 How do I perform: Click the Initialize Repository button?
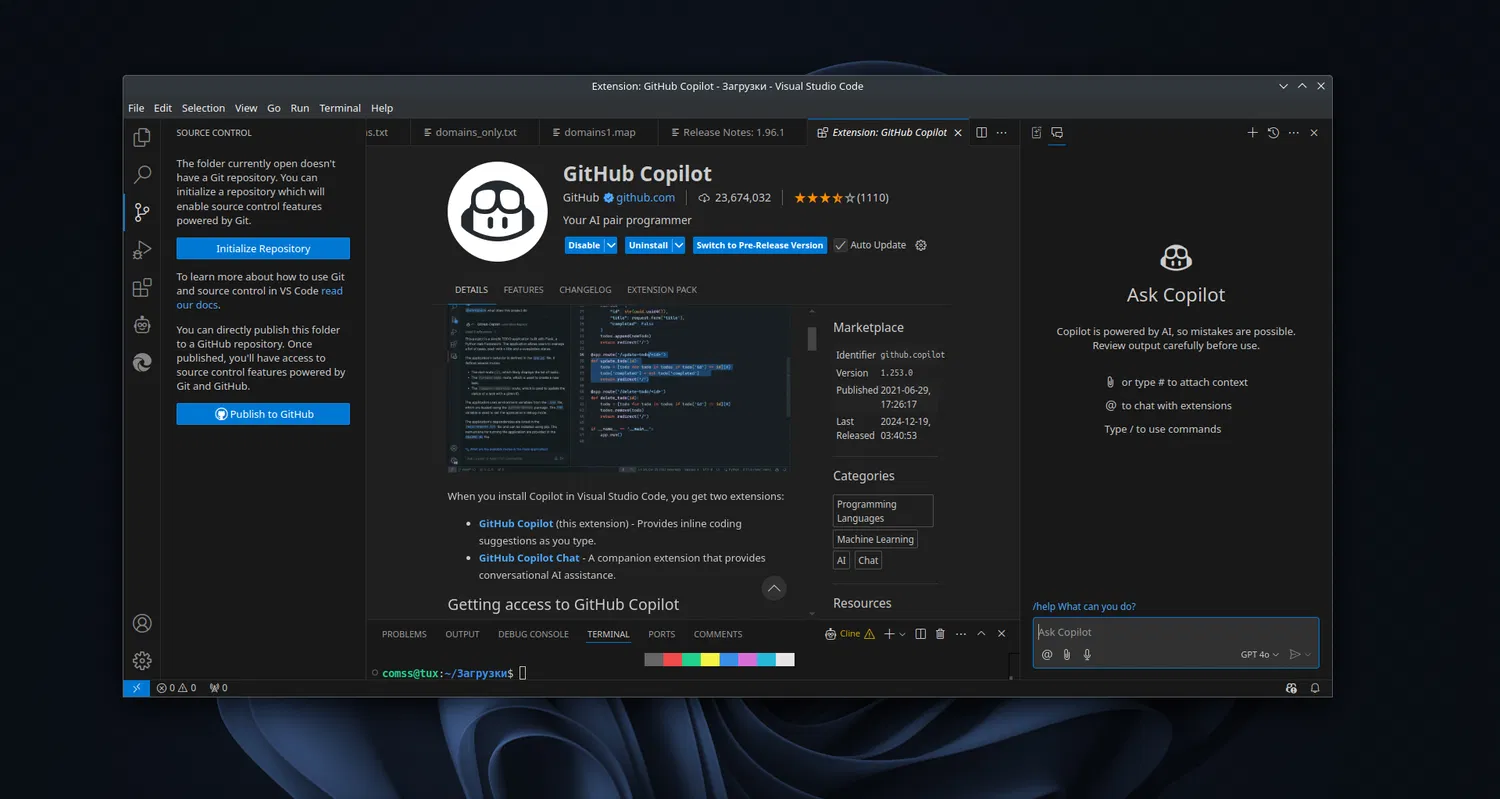pos(263,249)
